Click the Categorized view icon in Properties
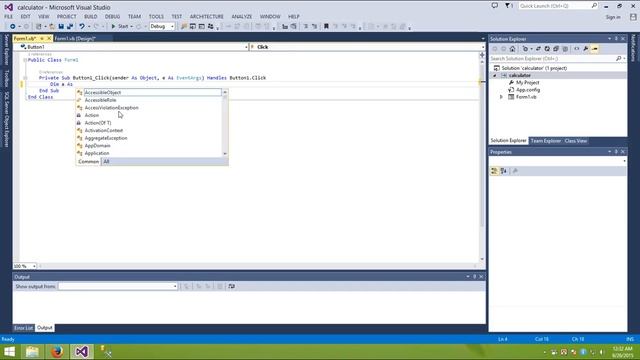The height and width of the screenshot is (360, 640). [494, 171]
